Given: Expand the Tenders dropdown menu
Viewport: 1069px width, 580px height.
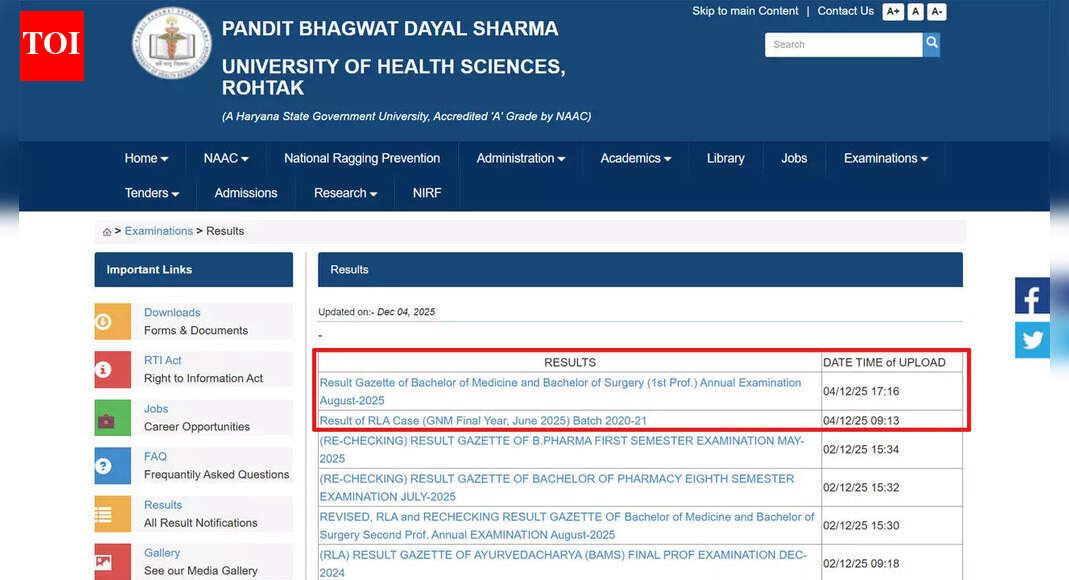Looking at the screenshot, I should pyautogui.click(x=151, y=192).
